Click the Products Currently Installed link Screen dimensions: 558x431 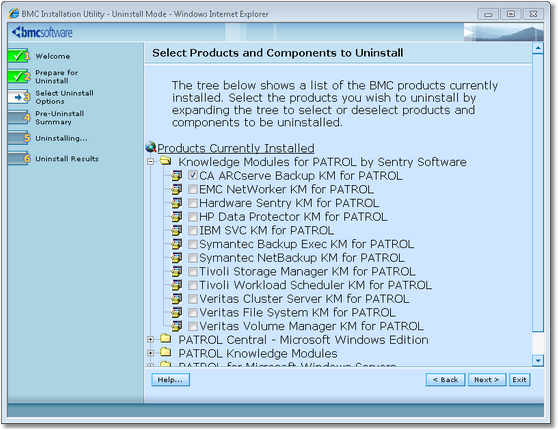coord(236,148)
